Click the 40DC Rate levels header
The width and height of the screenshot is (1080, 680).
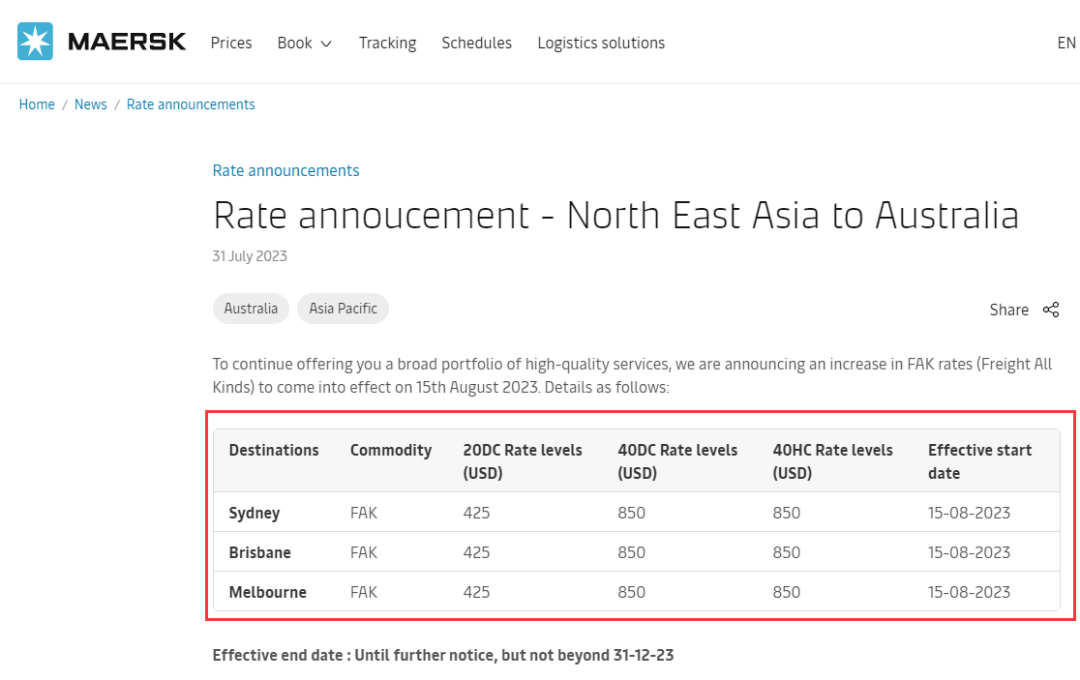(678, 462)
